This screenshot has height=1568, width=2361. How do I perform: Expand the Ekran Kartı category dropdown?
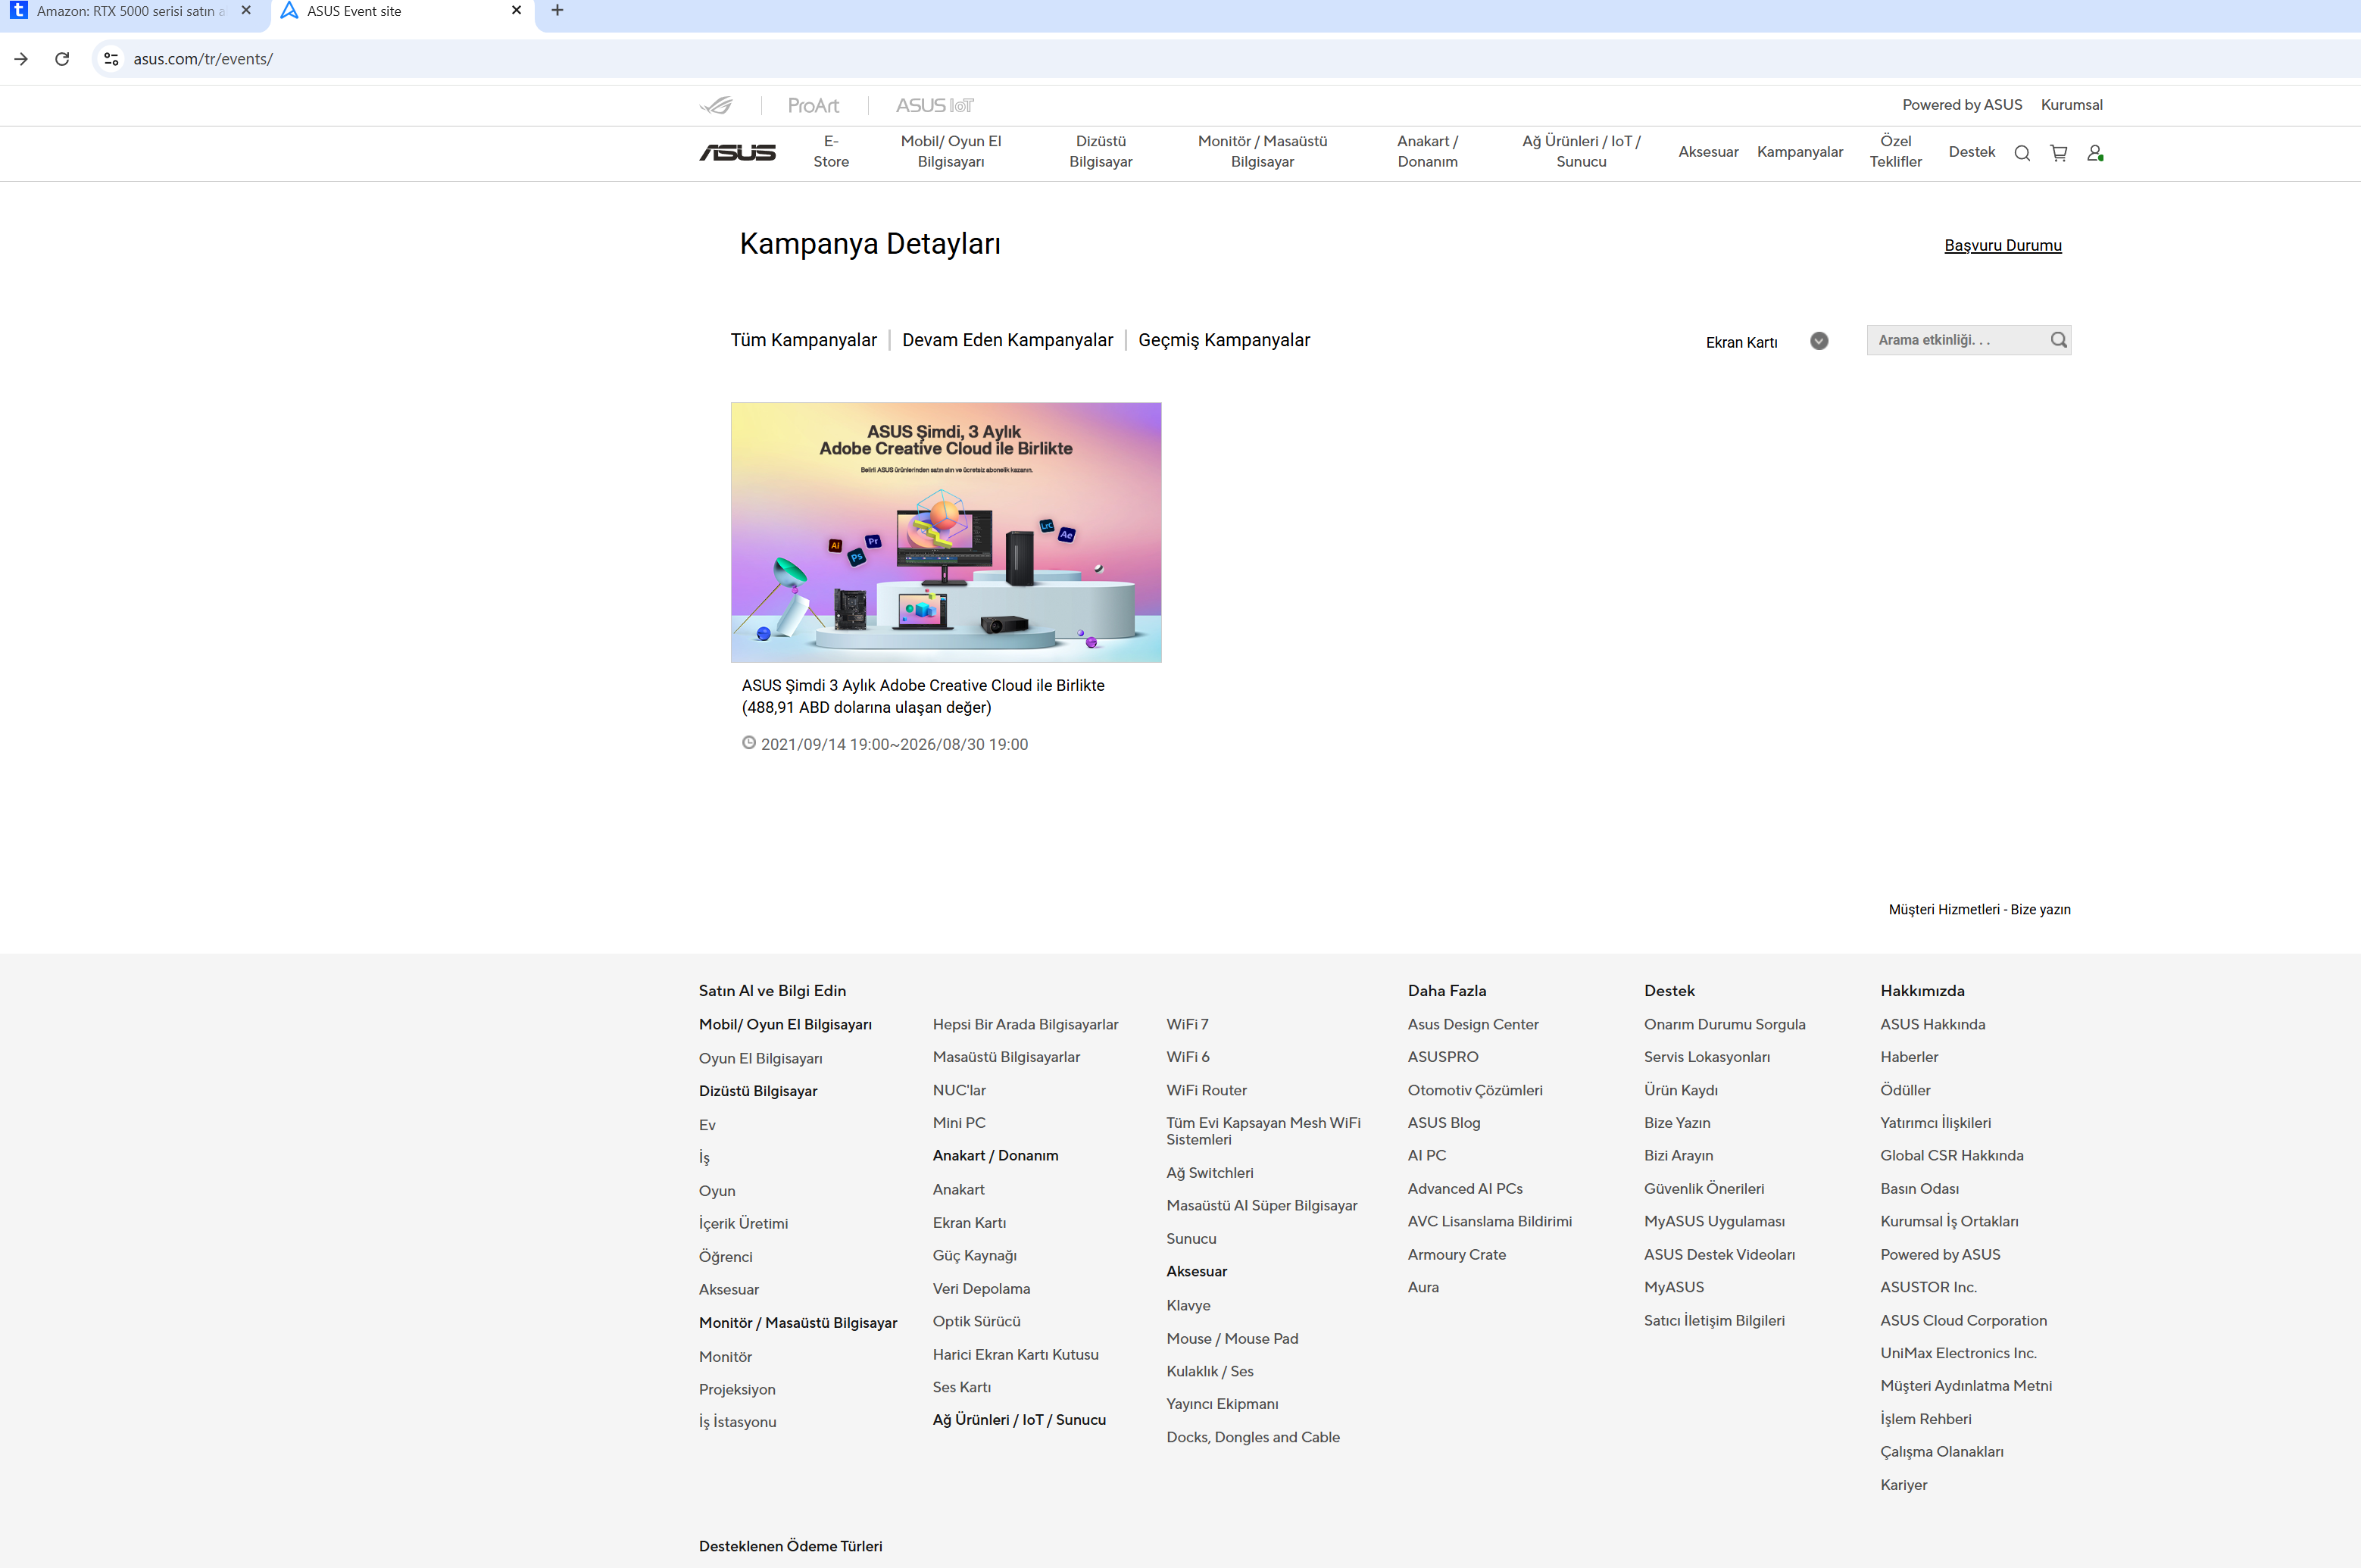click(1819, 341)
